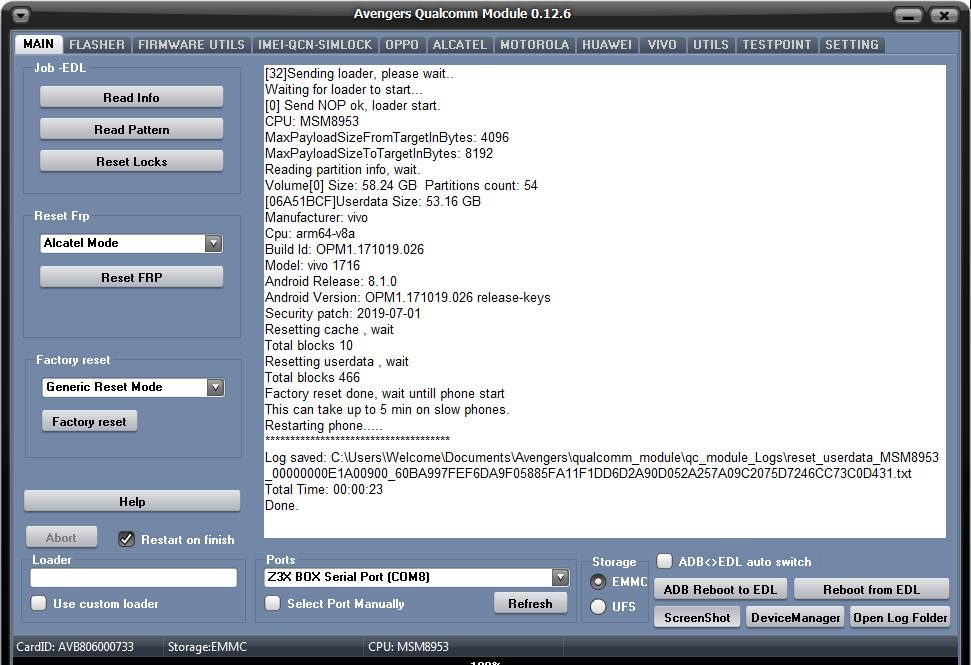Click the log line 'Android Release: 8.1.0'

(x=331, y=281)
